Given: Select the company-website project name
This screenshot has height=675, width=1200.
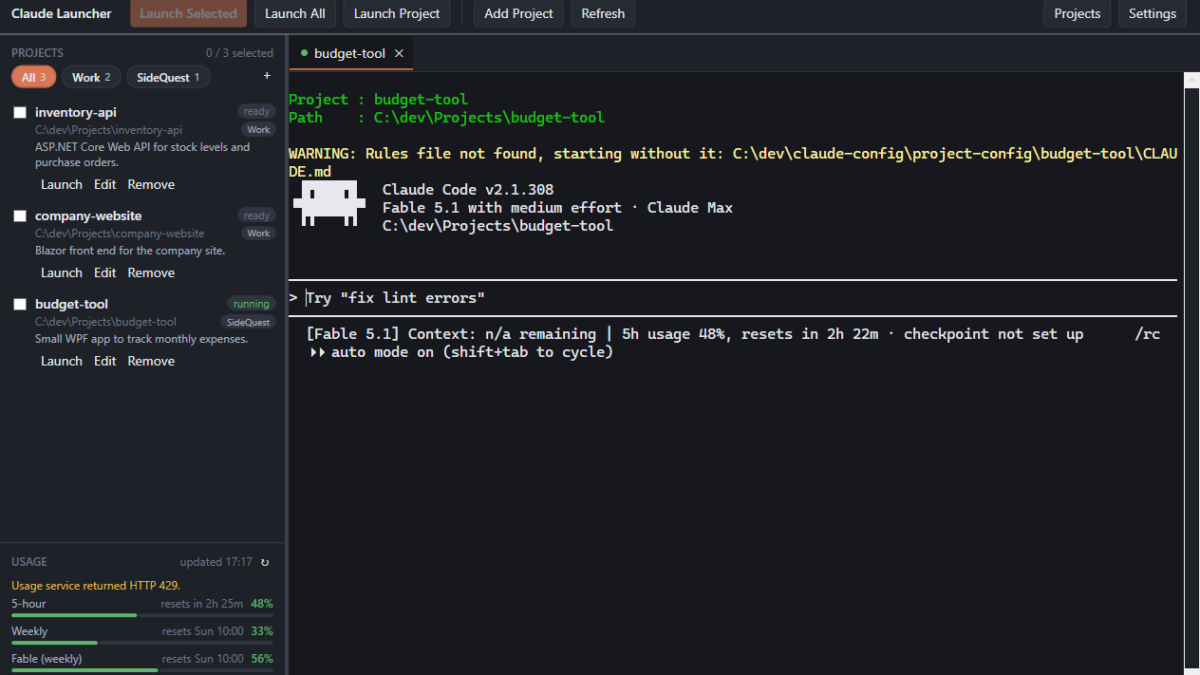Looking at the screenshot, I should coord(88,216).
